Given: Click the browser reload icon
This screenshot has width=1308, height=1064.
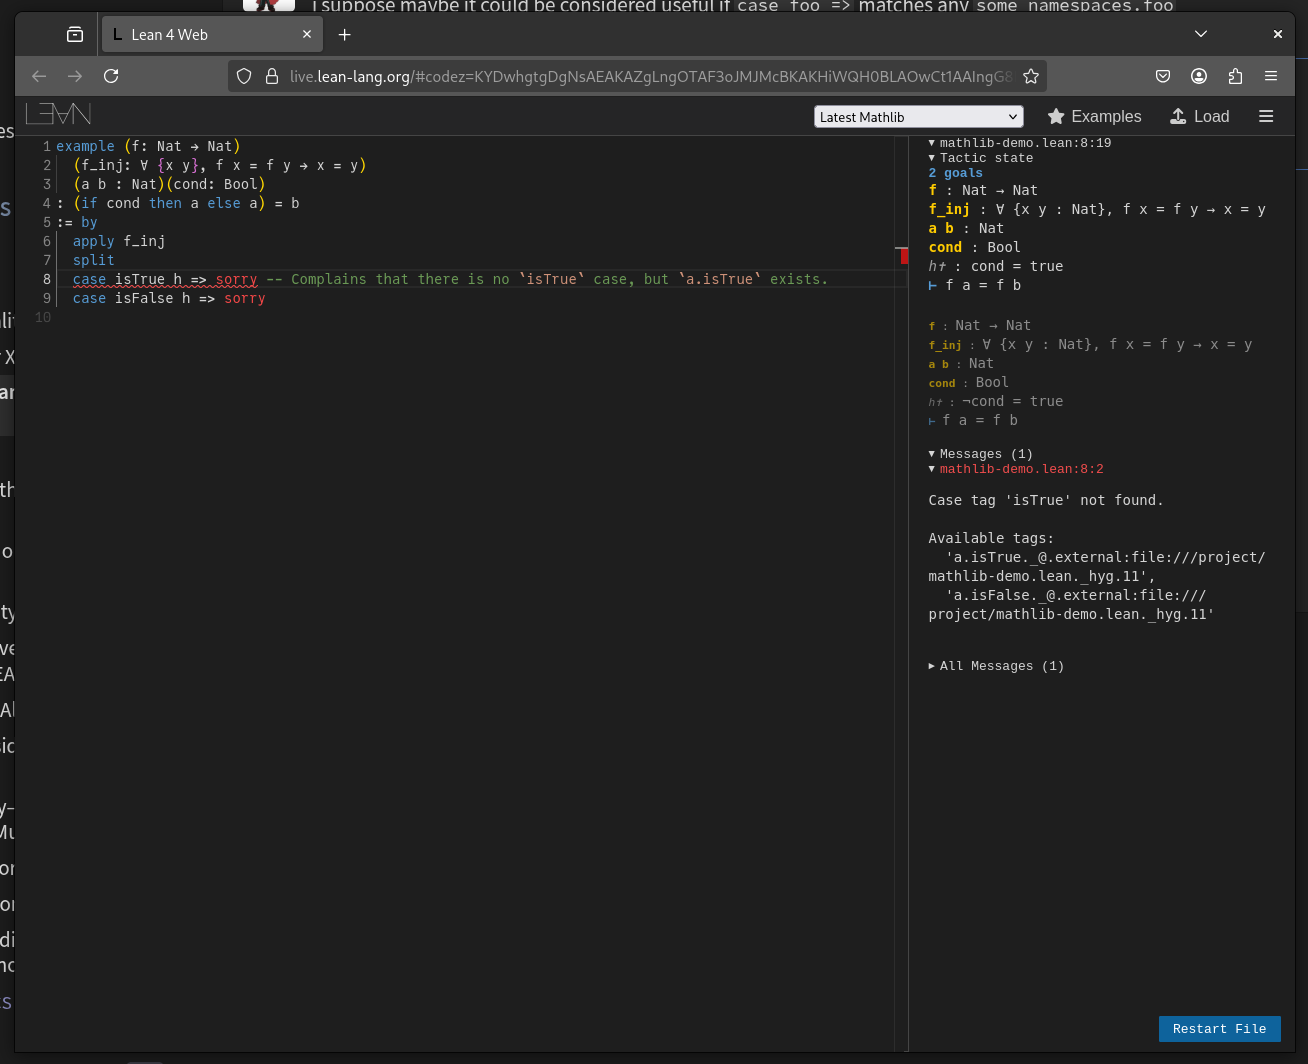Looking at the screenshot, I should pos(111,76).
